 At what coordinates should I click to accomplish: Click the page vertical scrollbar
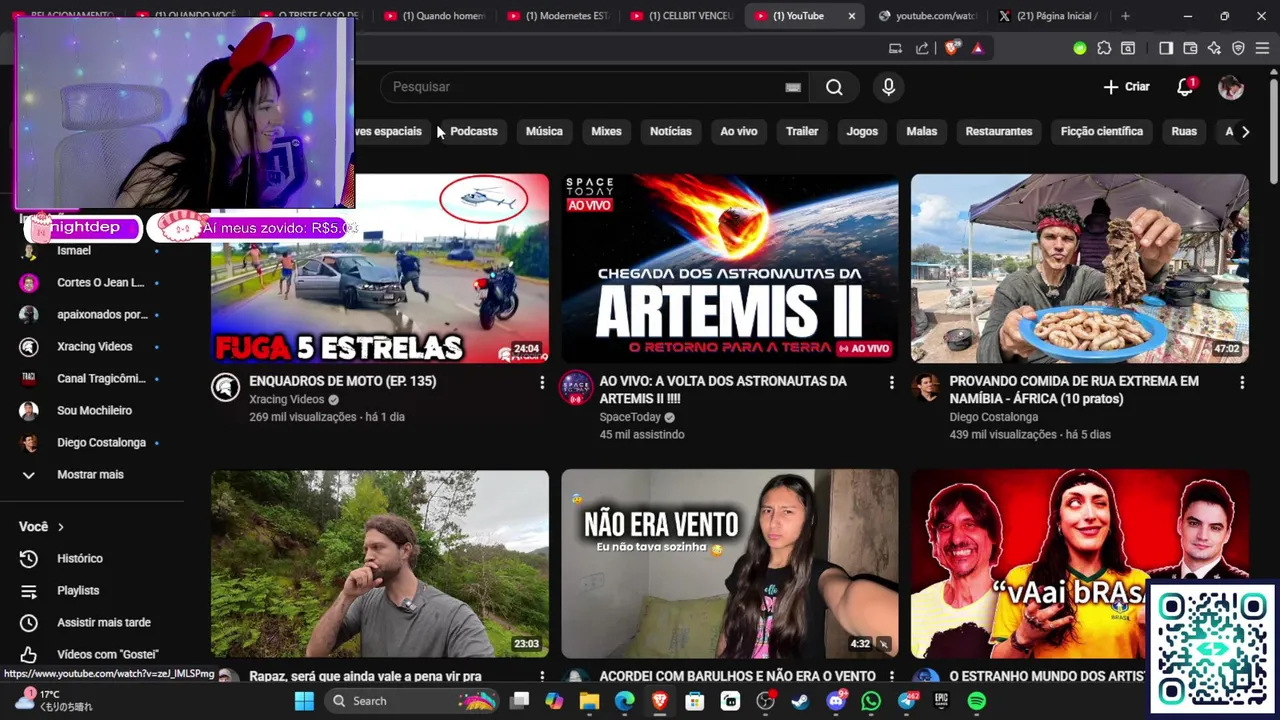point(1274,130)
